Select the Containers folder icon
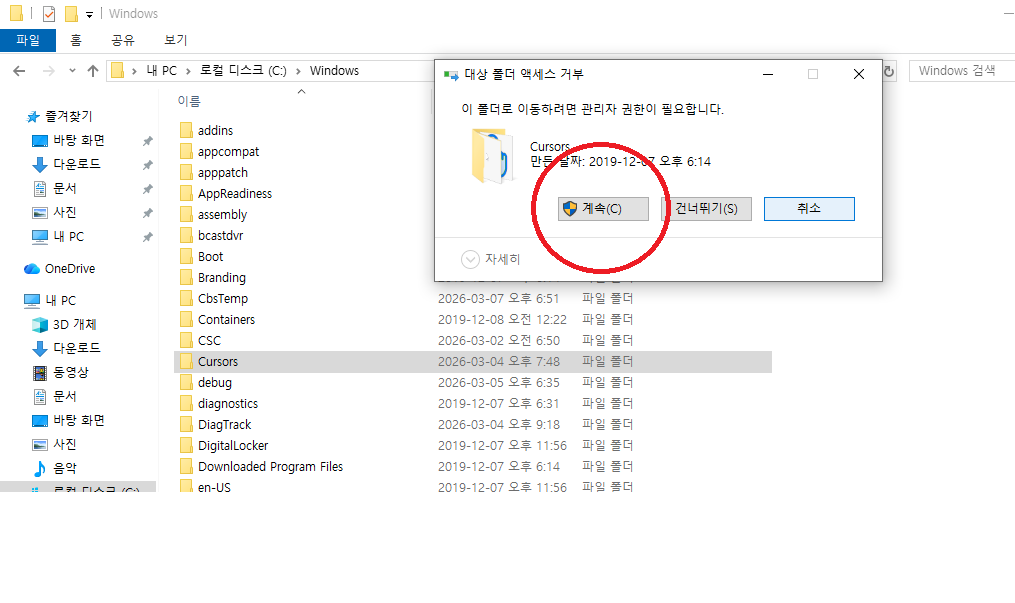 [186, 320]
